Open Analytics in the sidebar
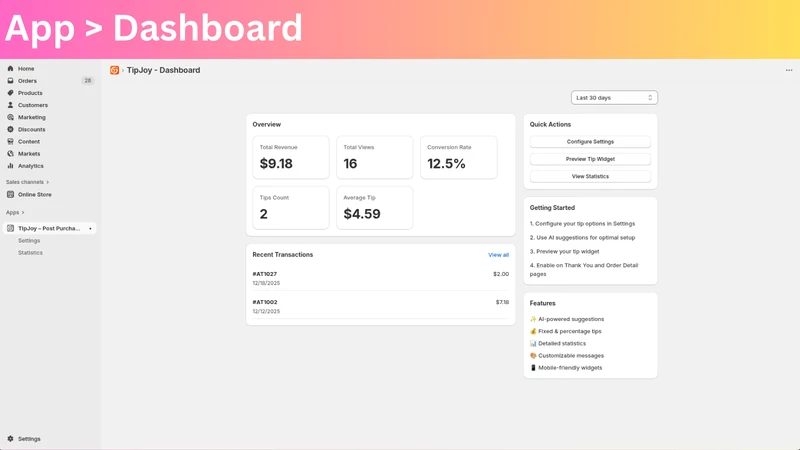This screenshot has height=450, width=800. tap(31, 166)
